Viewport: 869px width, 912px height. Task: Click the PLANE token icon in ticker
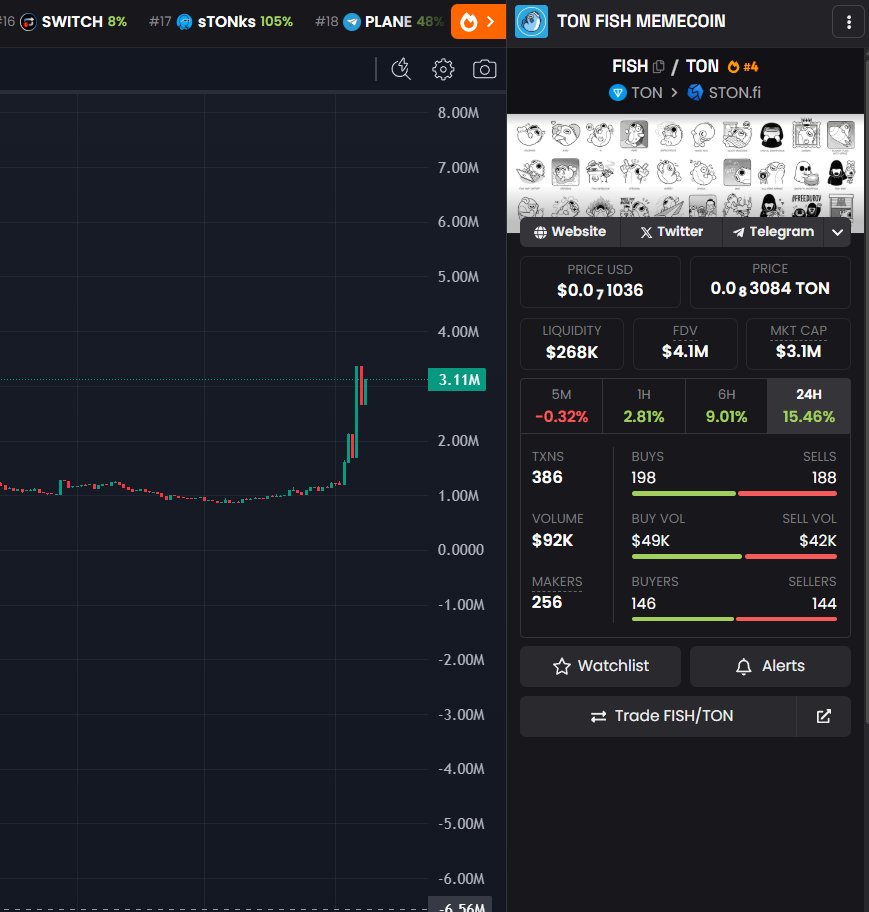(352, 22)
